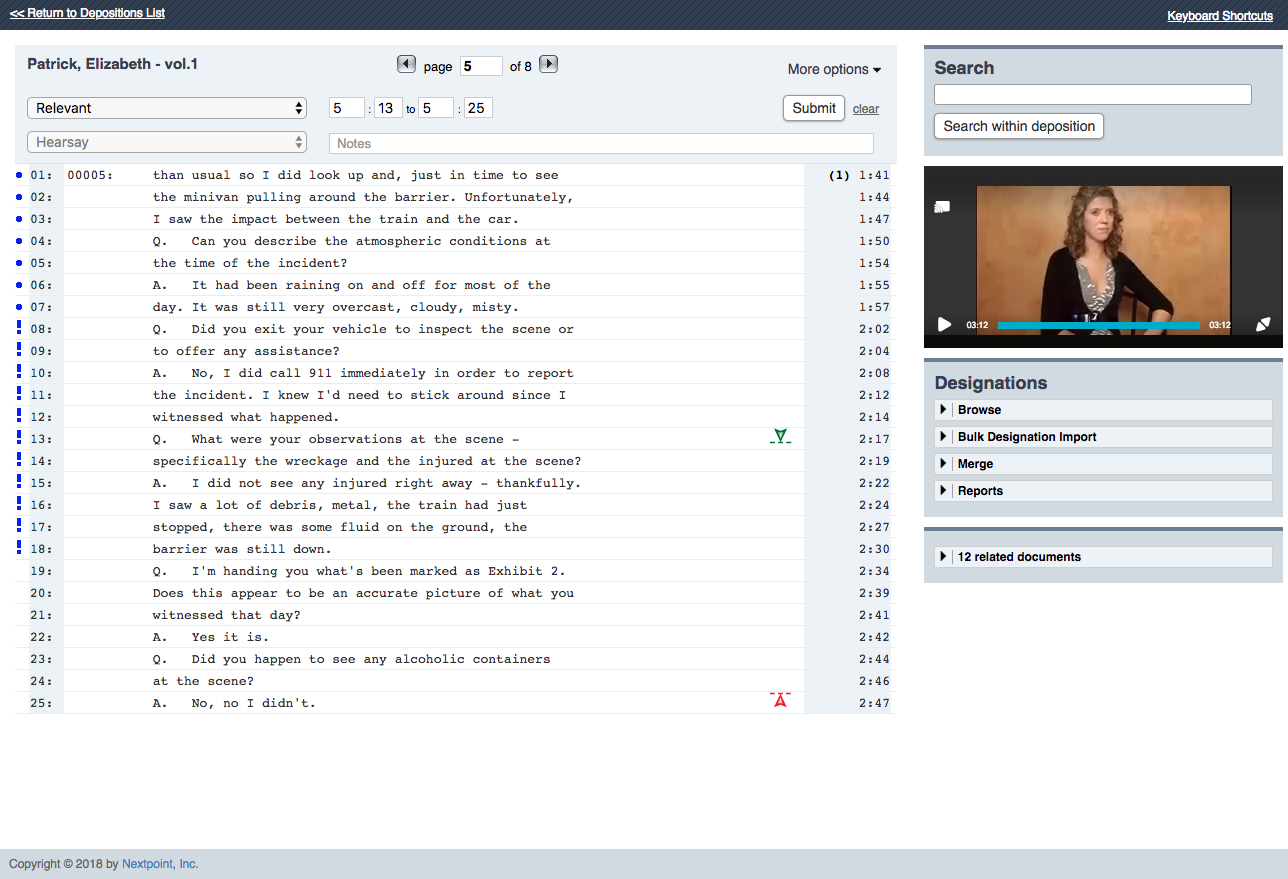Click Return to Depositions List link
The width and height of the screenshot is (1288, 879).
pyautogui.click(x=87, y=13)
